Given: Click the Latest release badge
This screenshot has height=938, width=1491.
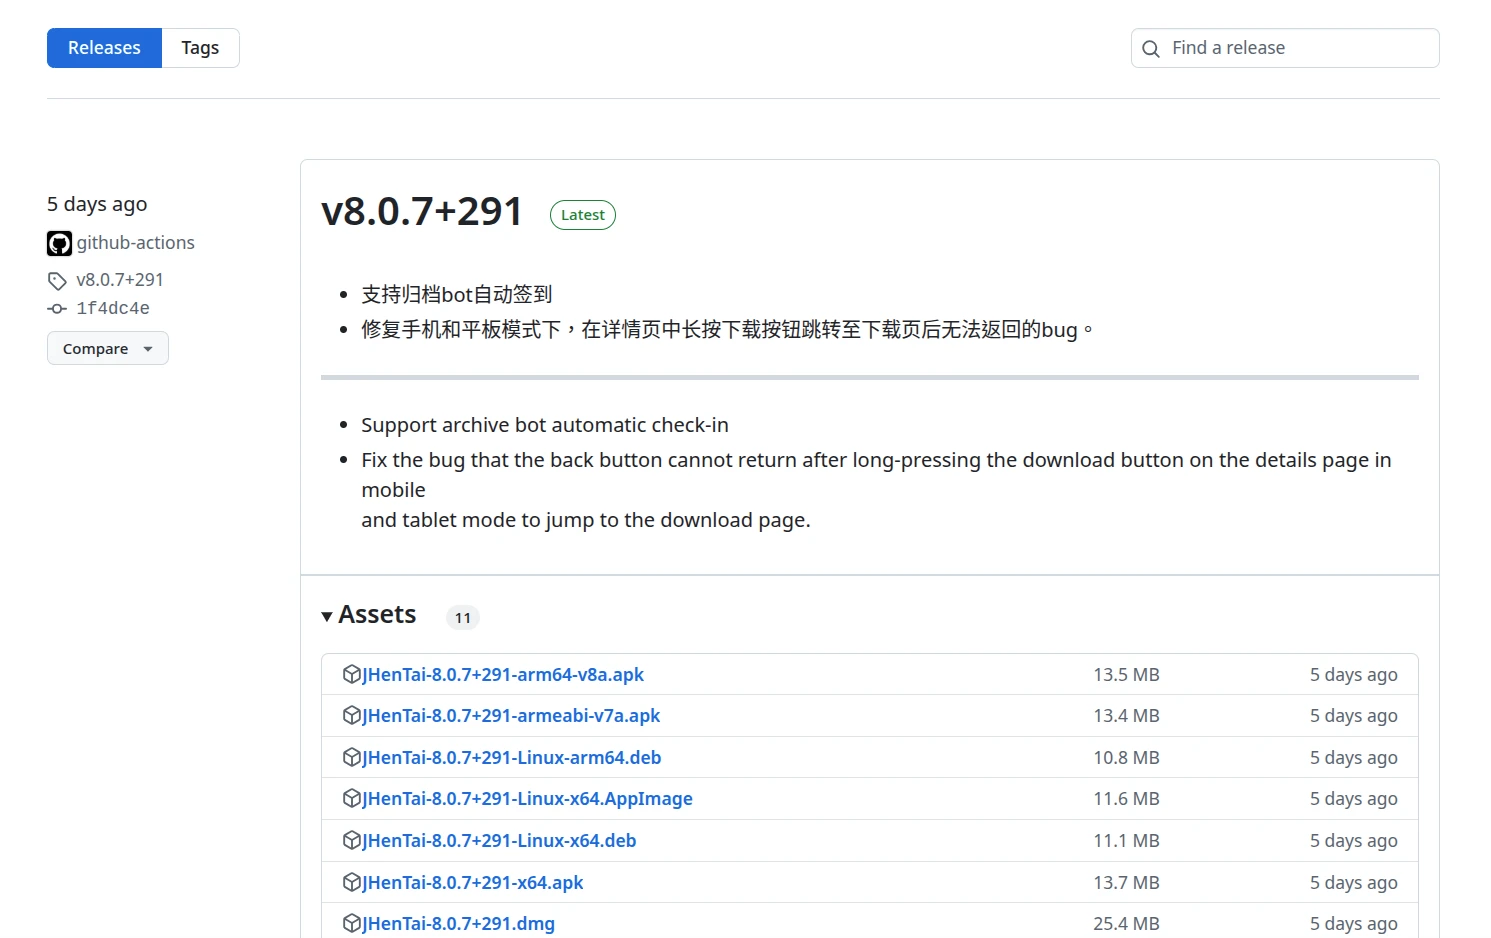Looking at the screenshot, I should (582, 215).
